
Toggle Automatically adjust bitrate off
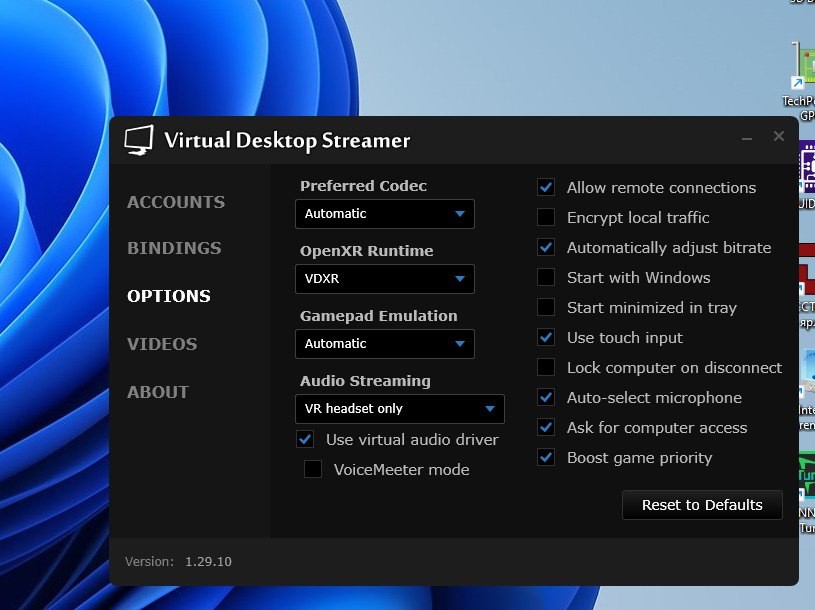coord(546,247)
